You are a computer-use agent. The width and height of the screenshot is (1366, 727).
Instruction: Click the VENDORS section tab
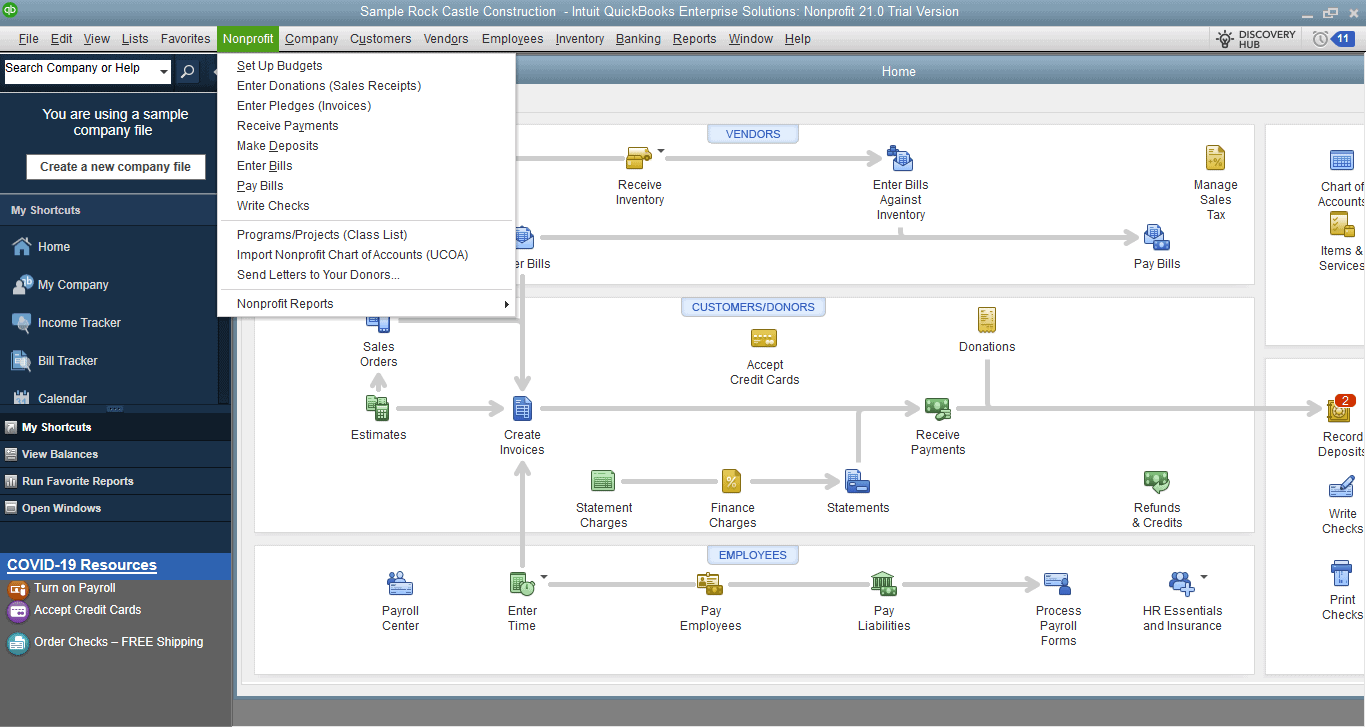tap(753, 134)
